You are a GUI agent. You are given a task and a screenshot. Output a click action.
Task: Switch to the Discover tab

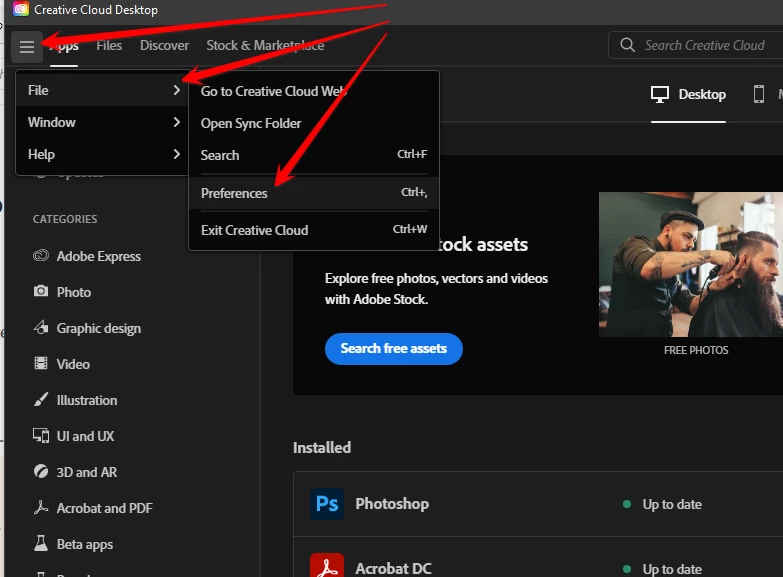[164, 45]
